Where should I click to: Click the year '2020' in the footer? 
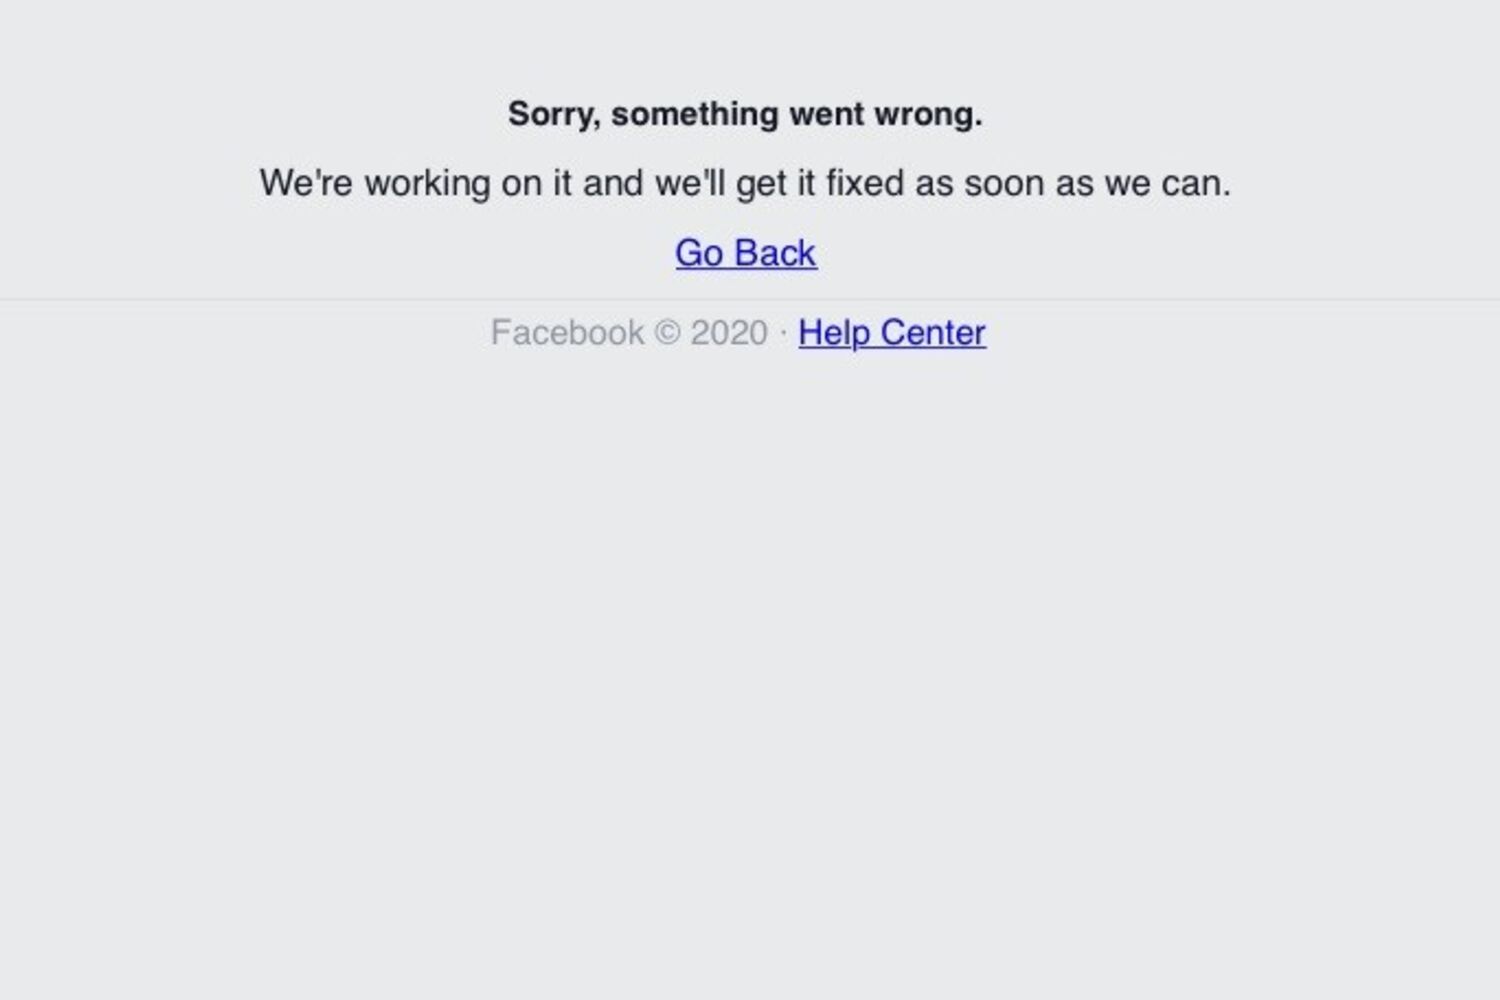tap(729, 332)
